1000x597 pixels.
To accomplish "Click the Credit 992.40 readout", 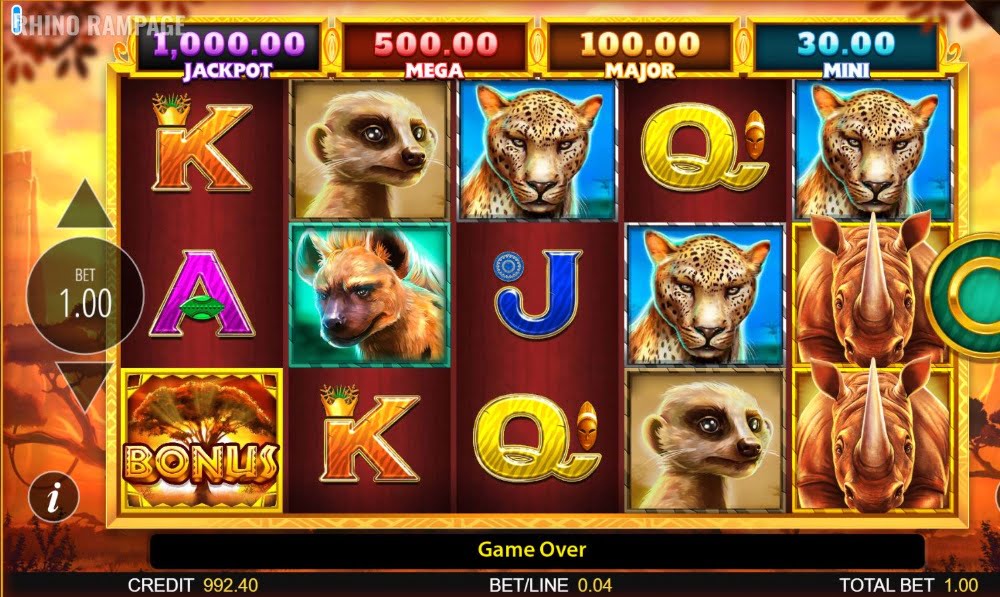I will 193,585.
